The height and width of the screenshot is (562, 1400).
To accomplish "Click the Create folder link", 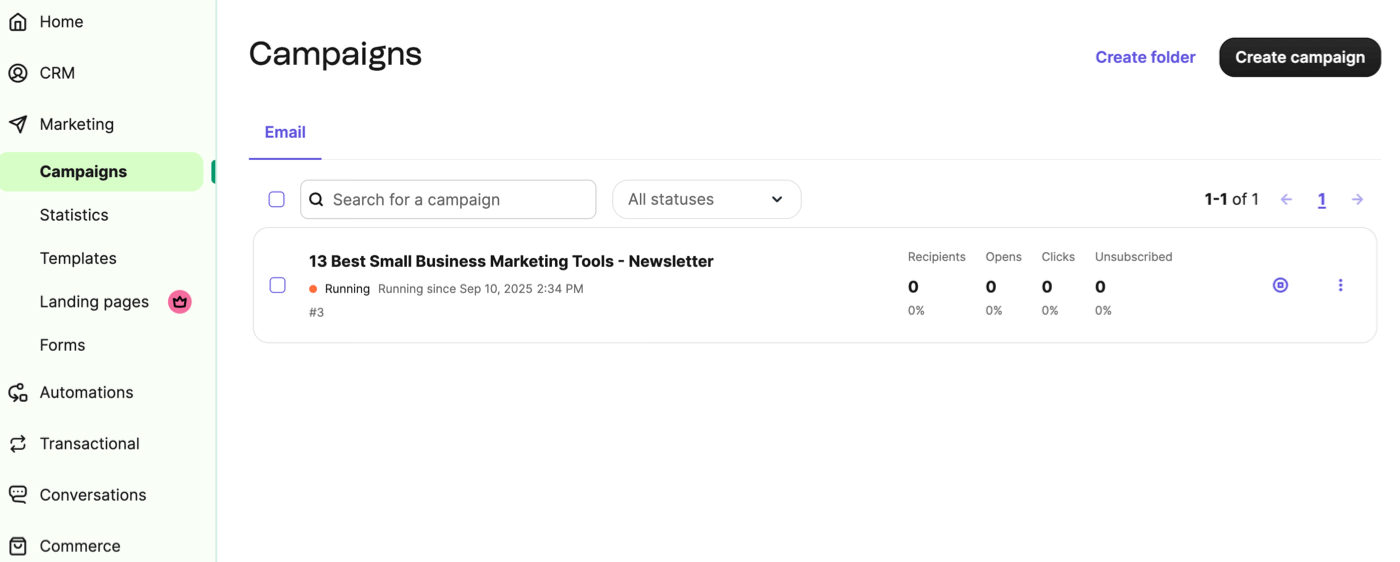I will 1145,57.
